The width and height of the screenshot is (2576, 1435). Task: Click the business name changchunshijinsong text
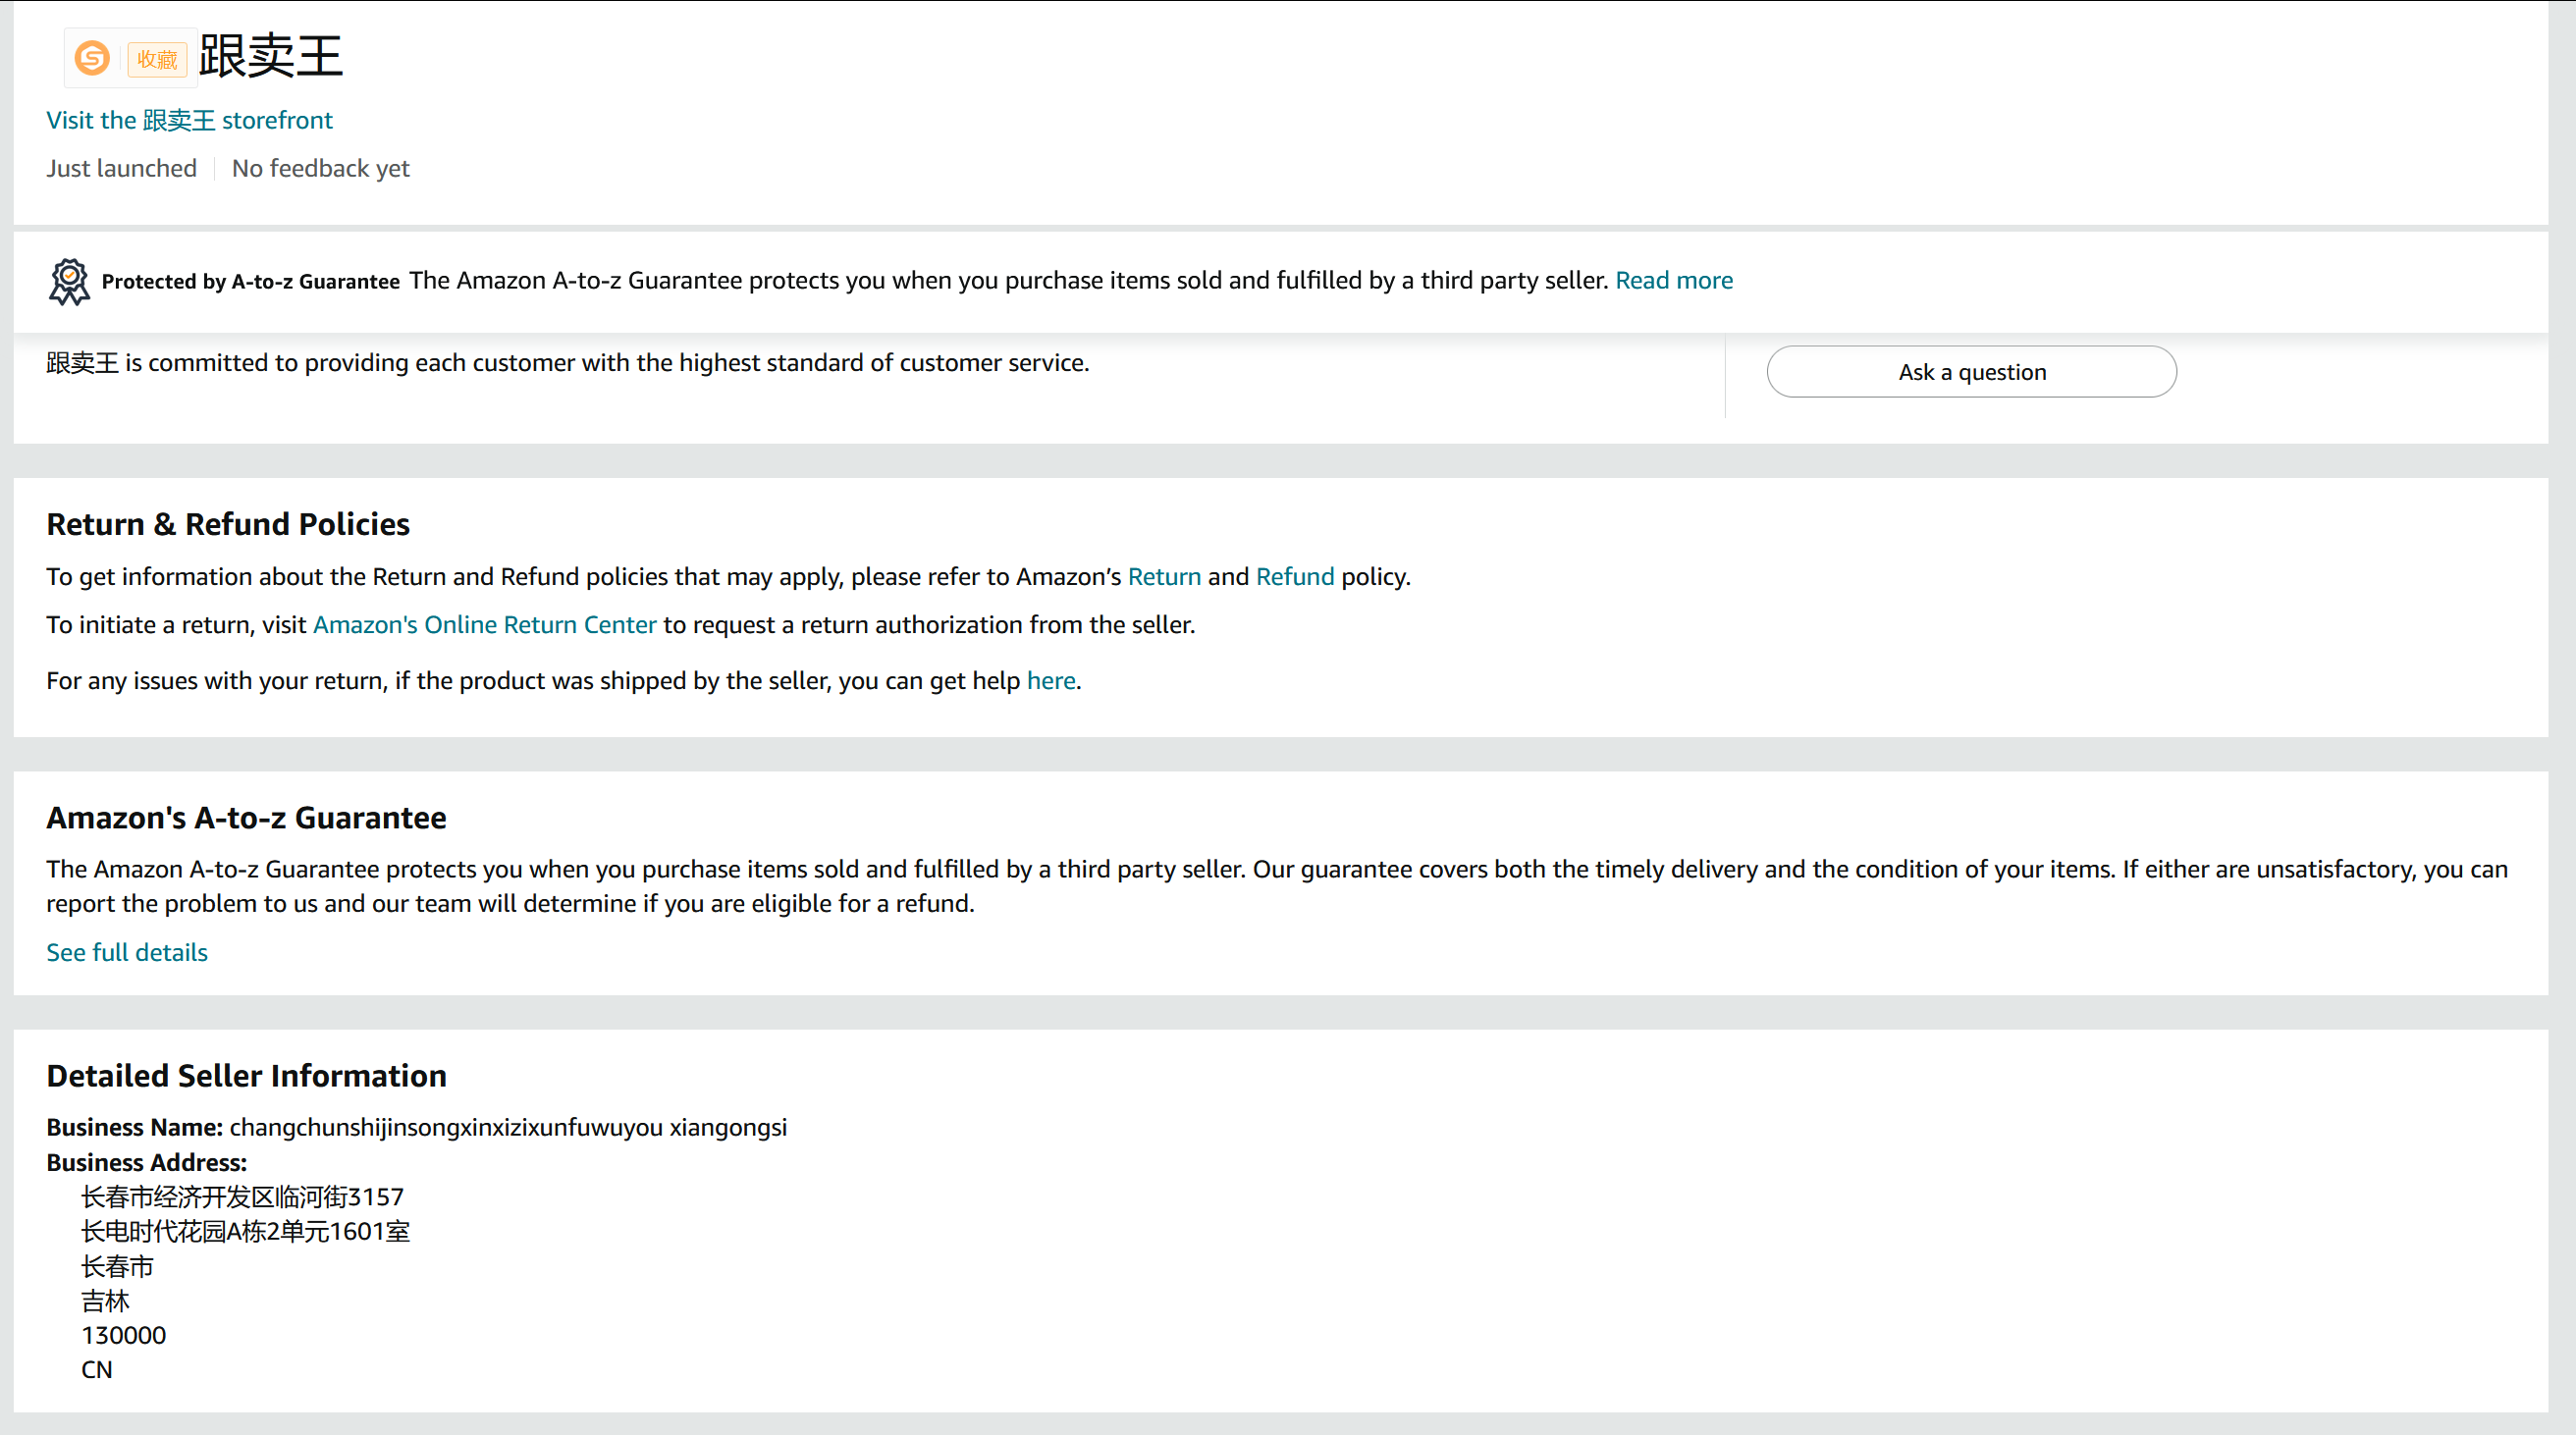coord(507,1127)
